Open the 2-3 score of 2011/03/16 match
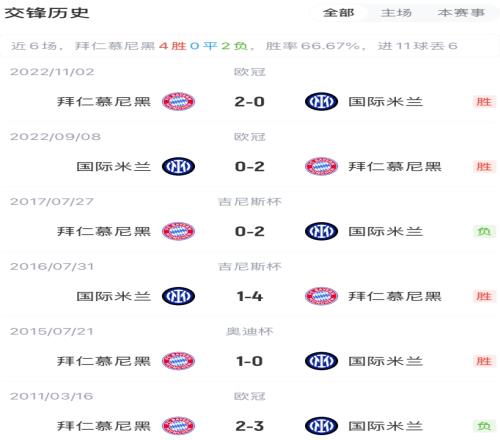 pos(250,426)
